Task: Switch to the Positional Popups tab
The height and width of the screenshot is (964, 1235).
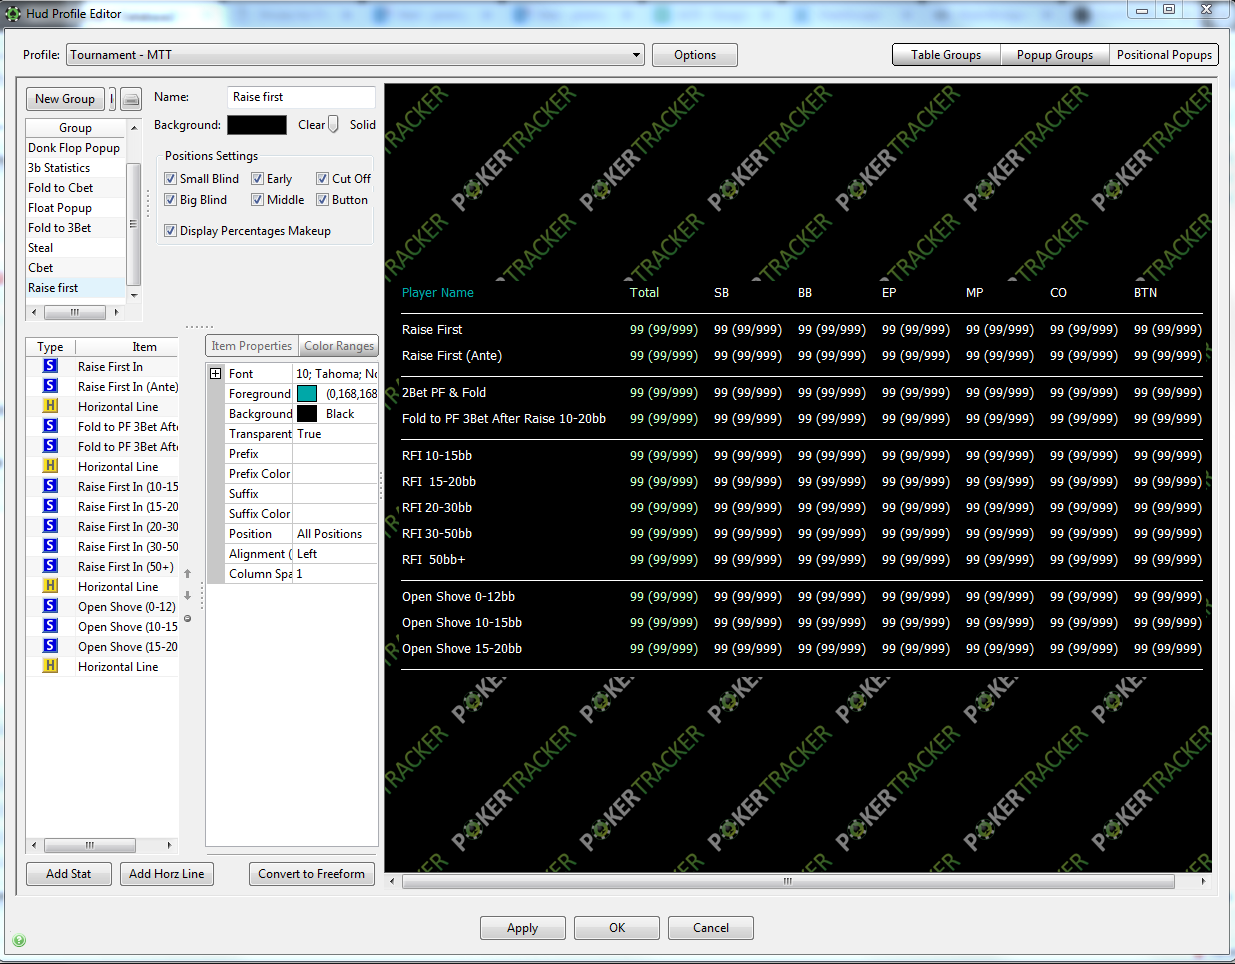Action: click(x=1164, y=55)
